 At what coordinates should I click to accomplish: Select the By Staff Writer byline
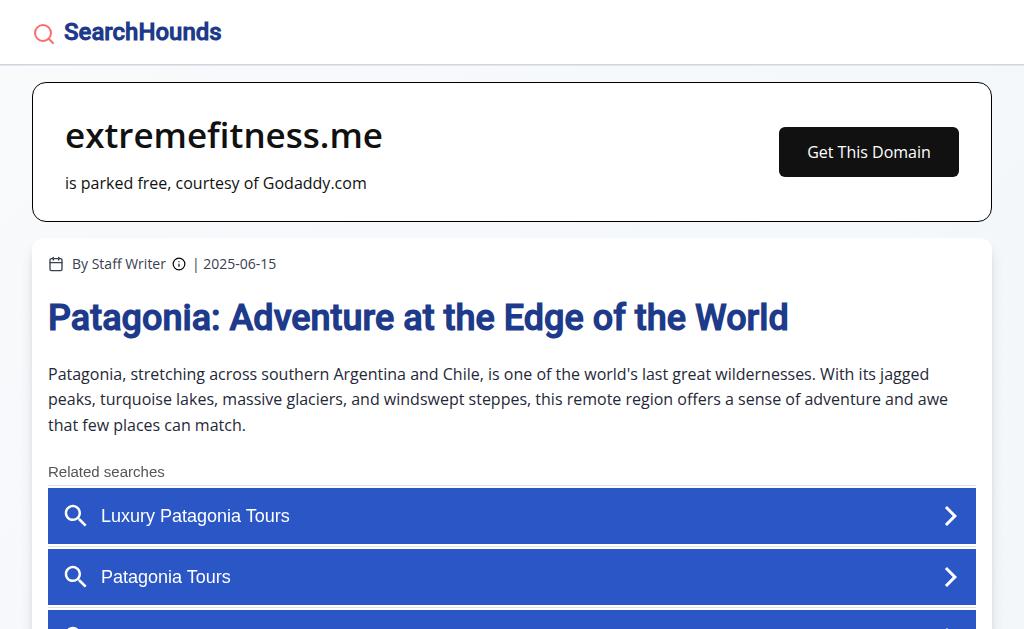tap(119, 264)
